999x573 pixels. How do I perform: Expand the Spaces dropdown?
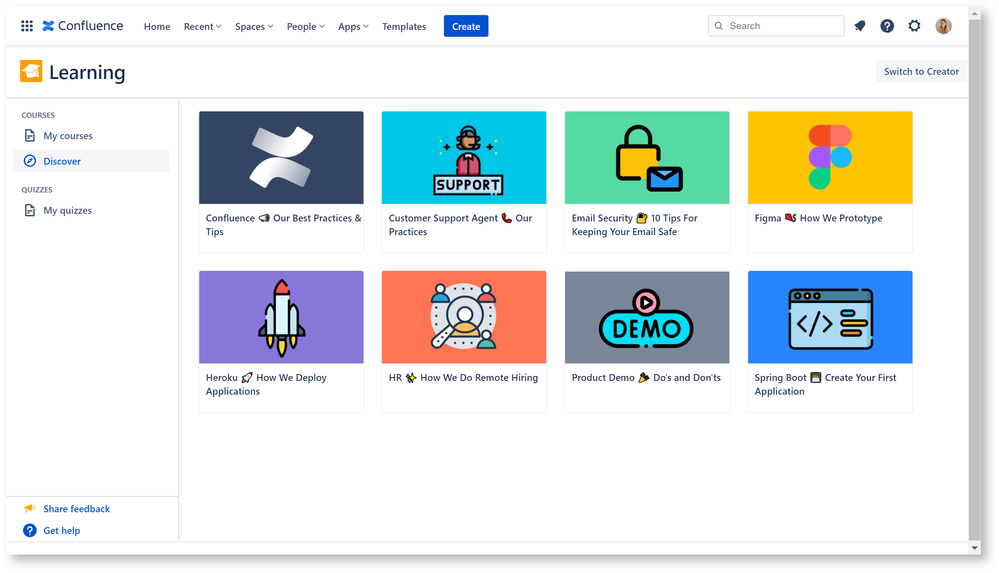[254, 27]
